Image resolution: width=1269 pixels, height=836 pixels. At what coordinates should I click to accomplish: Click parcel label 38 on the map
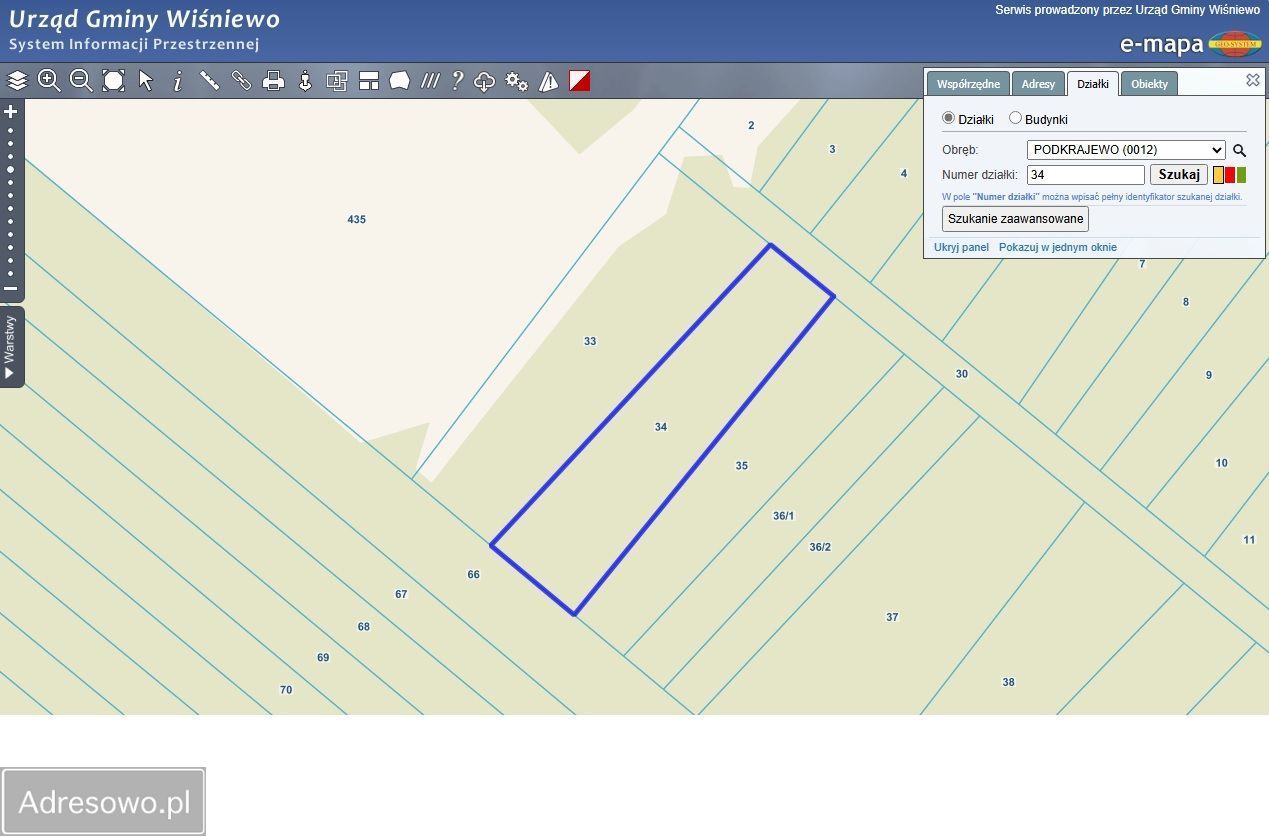1008,682
